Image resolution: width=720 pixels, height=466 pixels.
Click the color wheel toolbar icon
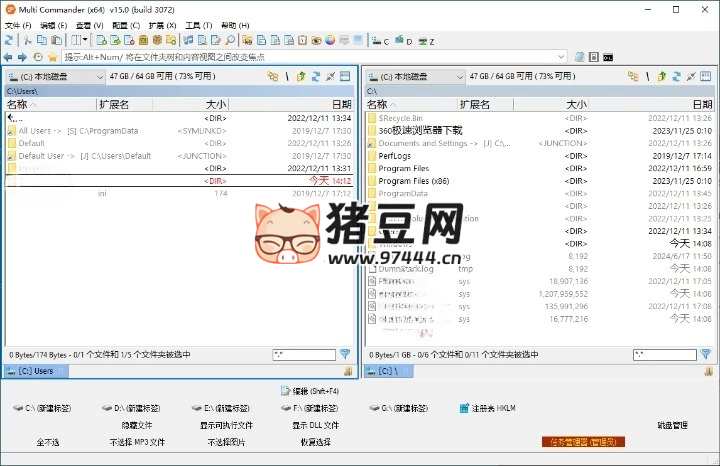(329, 41)
